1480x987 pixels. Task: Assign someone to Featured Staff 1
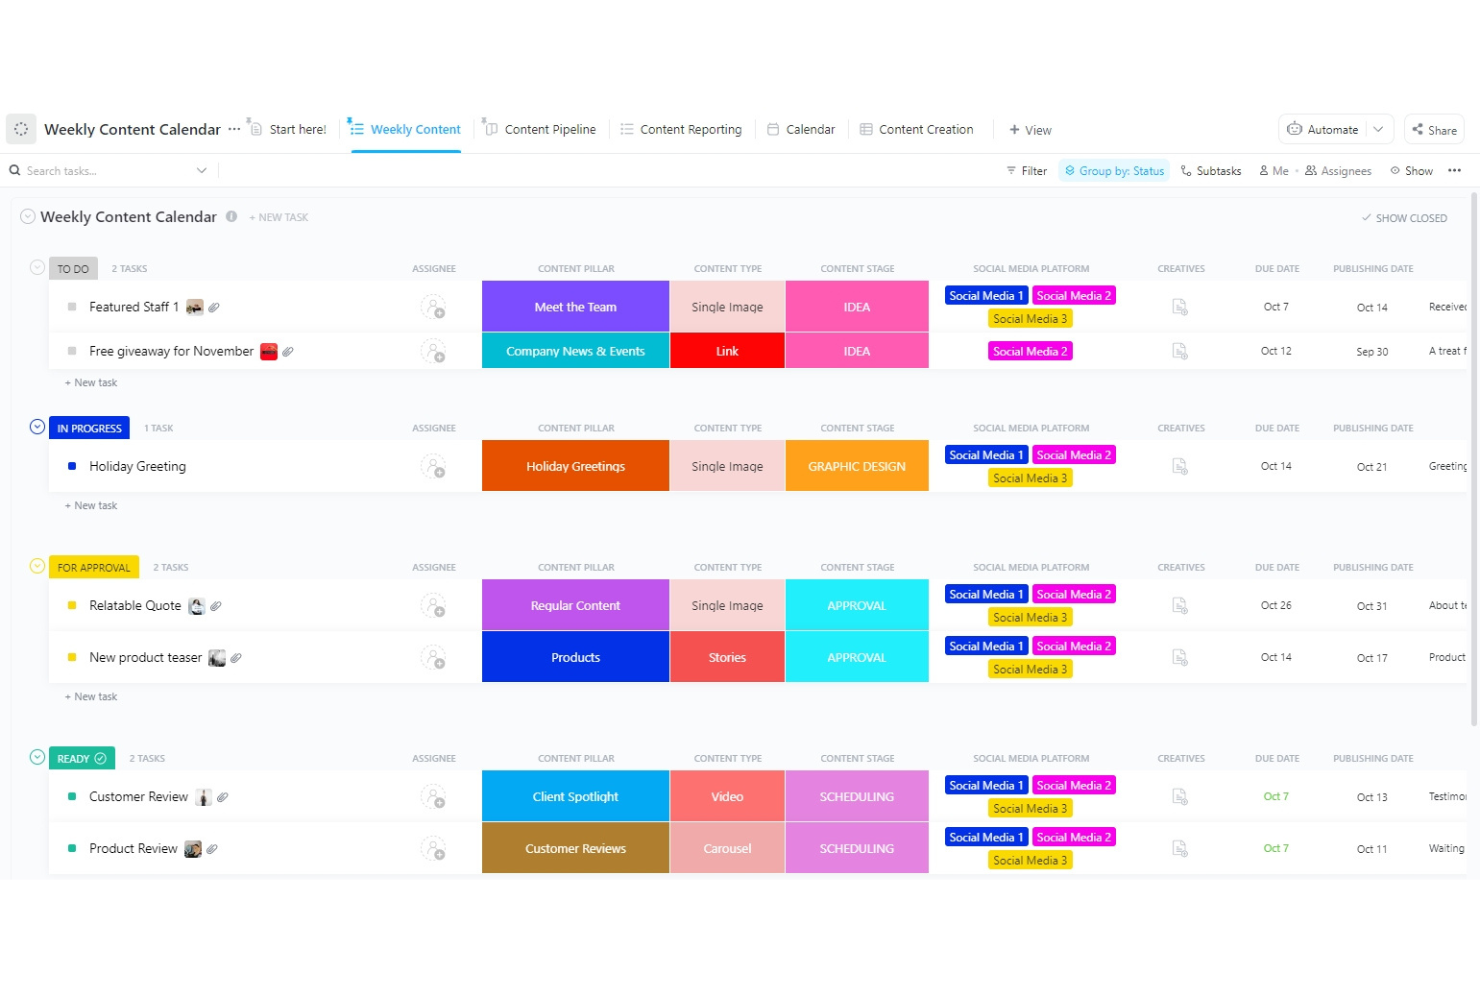click(x=433, y=307)
